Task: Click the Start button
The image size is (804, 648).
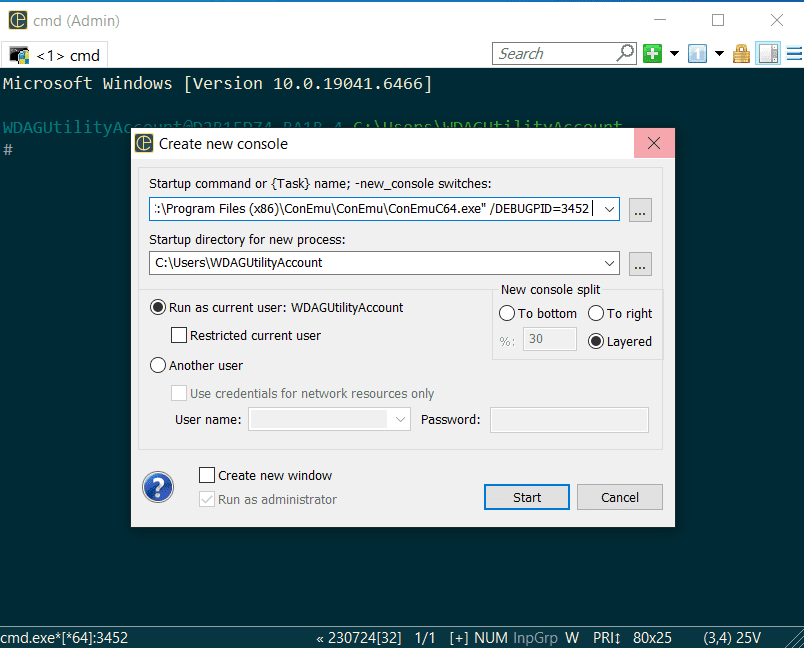Action: pyautogui.click(x=527, y=497)
